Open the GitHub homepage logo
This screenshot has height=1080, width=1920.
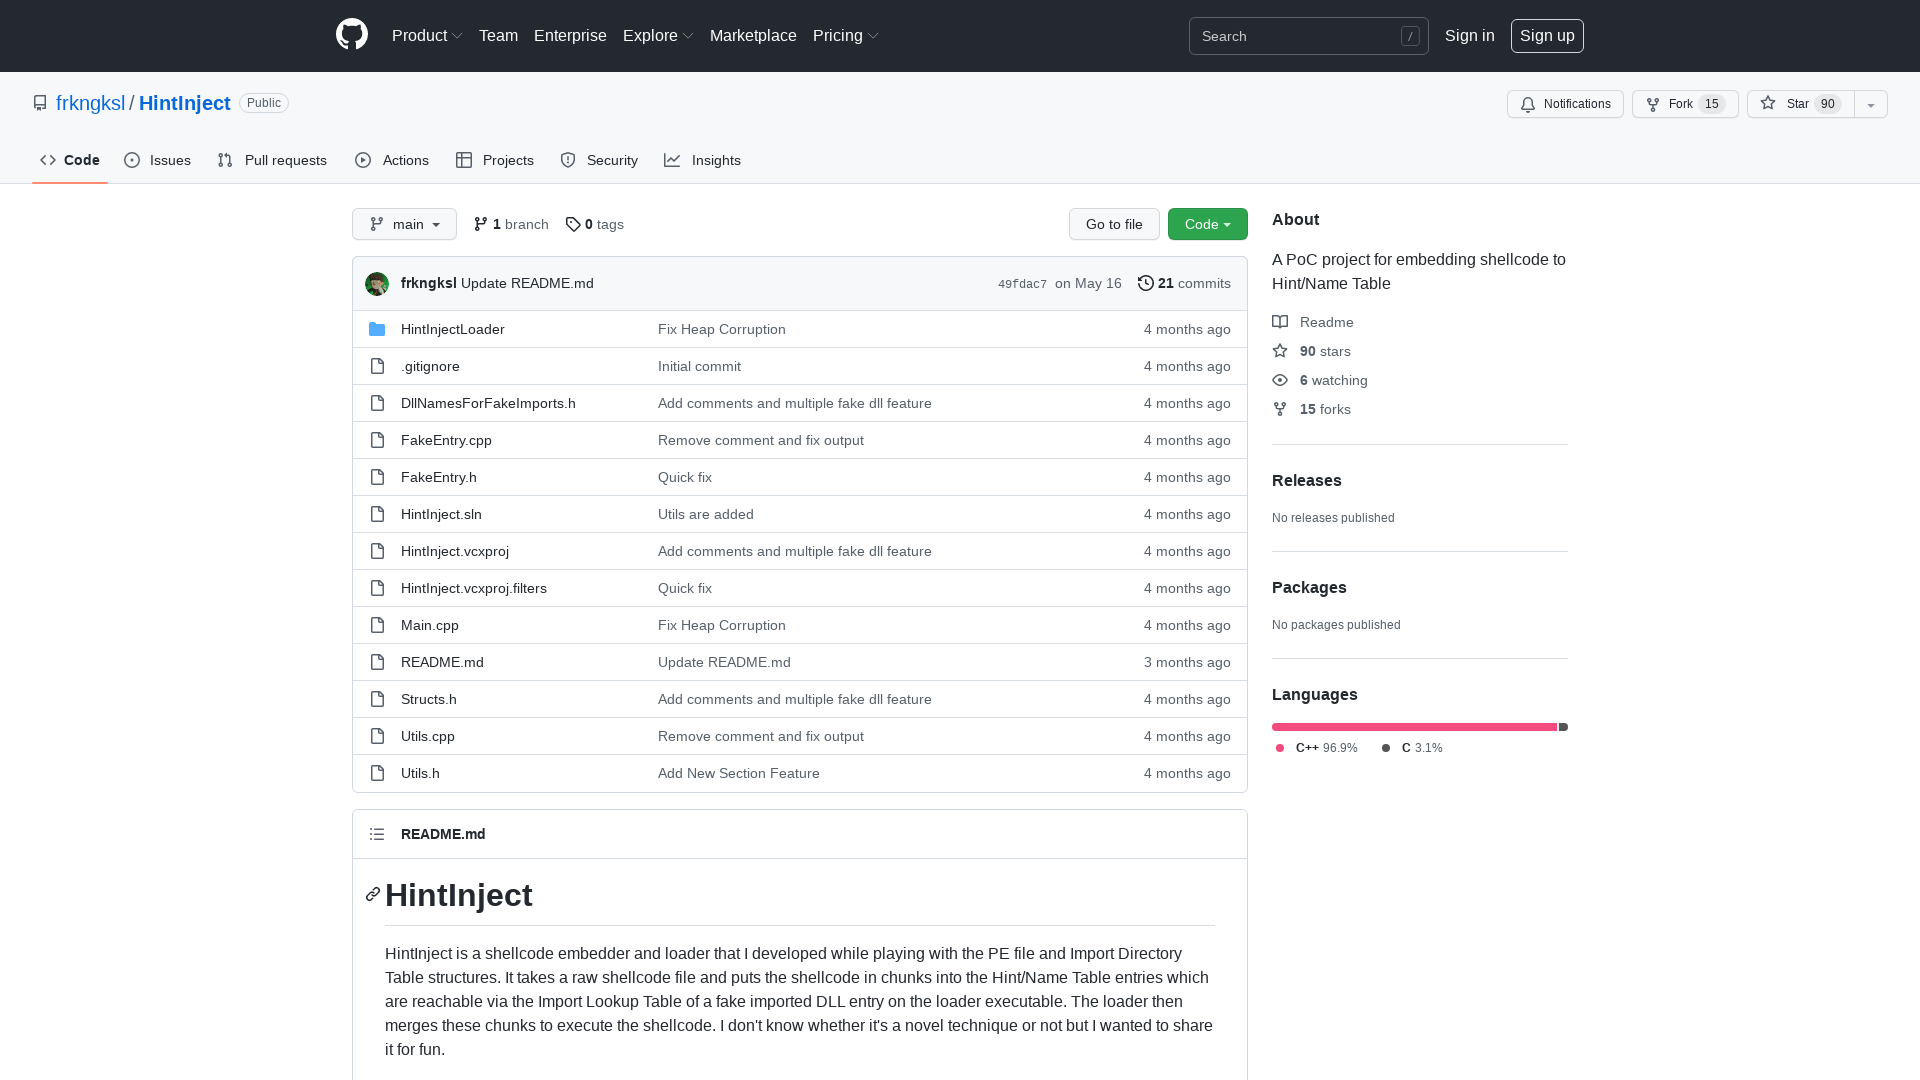coord(352,35)
